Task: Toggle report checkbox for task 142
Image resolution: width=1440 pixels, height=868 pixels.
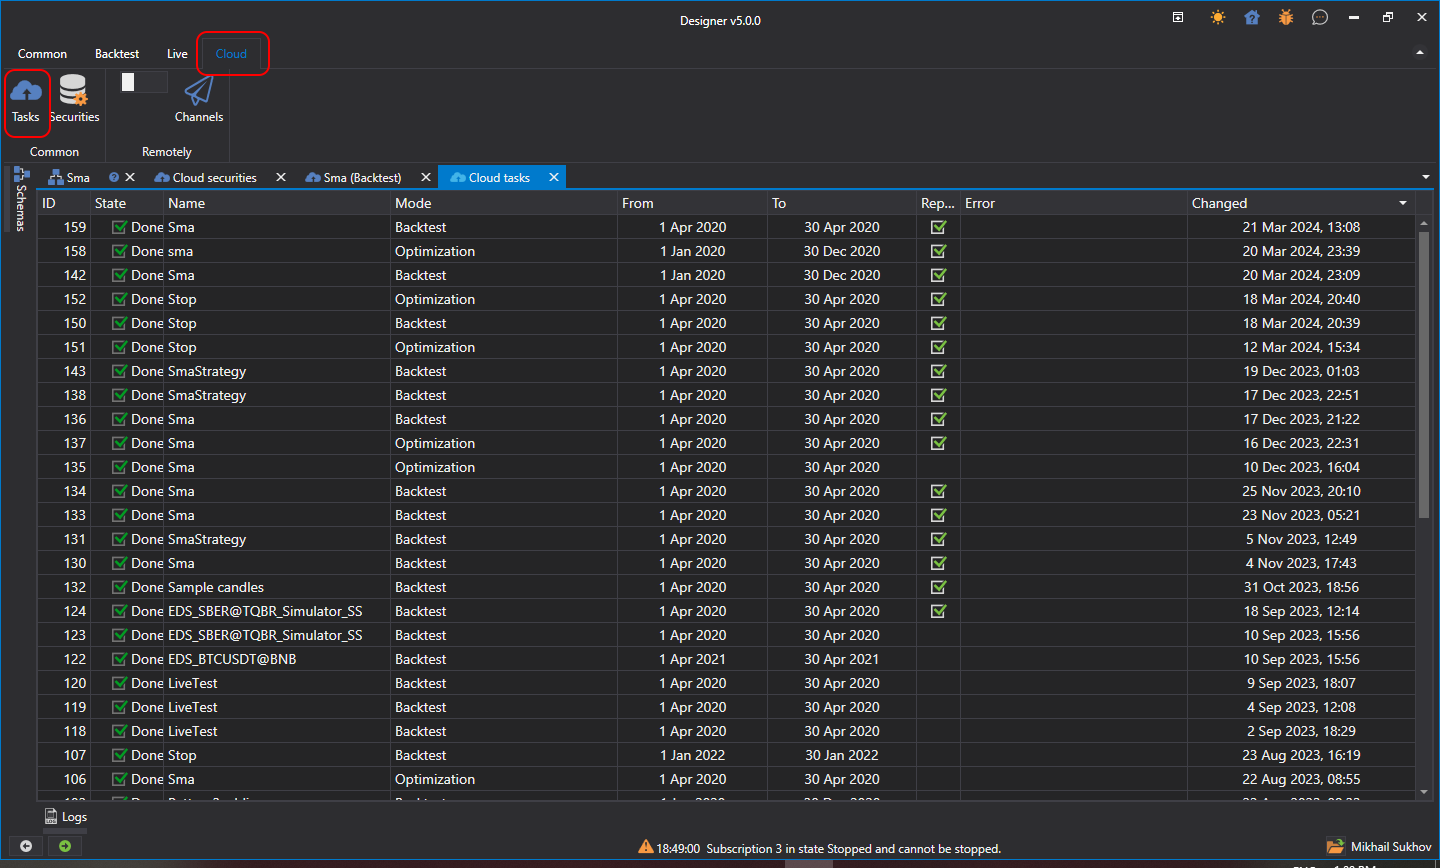Action: [x=938, y=275]
